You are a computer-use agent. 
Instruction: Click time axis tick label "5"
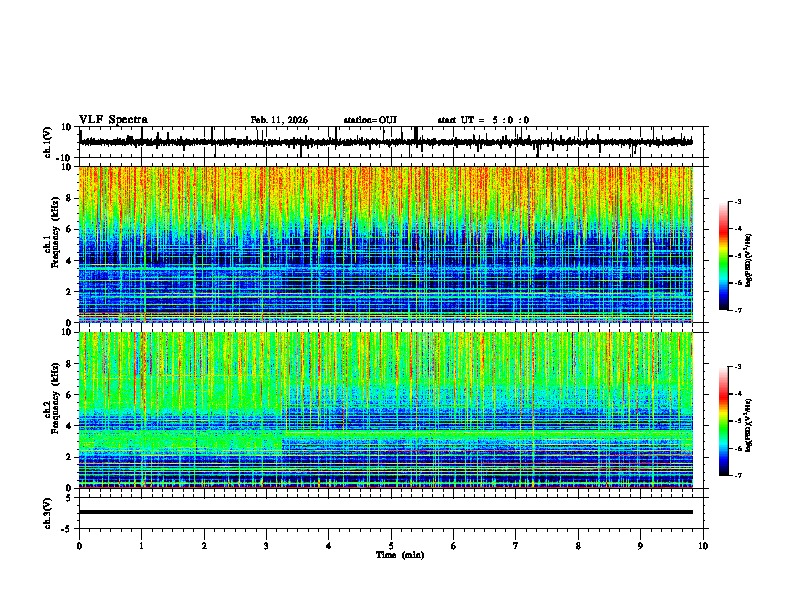[391, 546]
